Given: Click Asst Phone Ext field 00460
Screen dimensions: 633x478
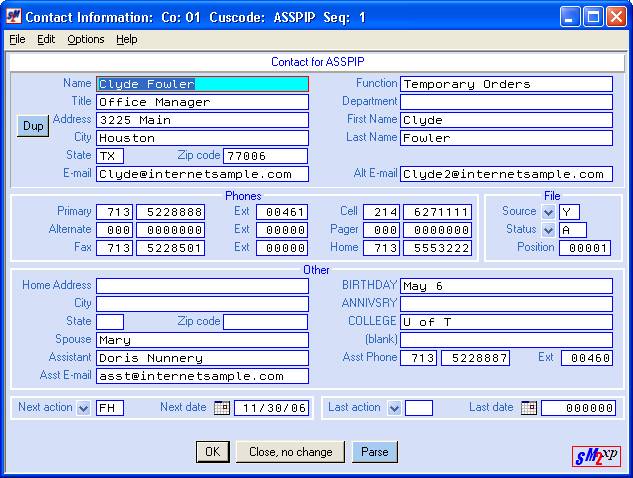Looking at the screenshot, I should tap(587, 358).
